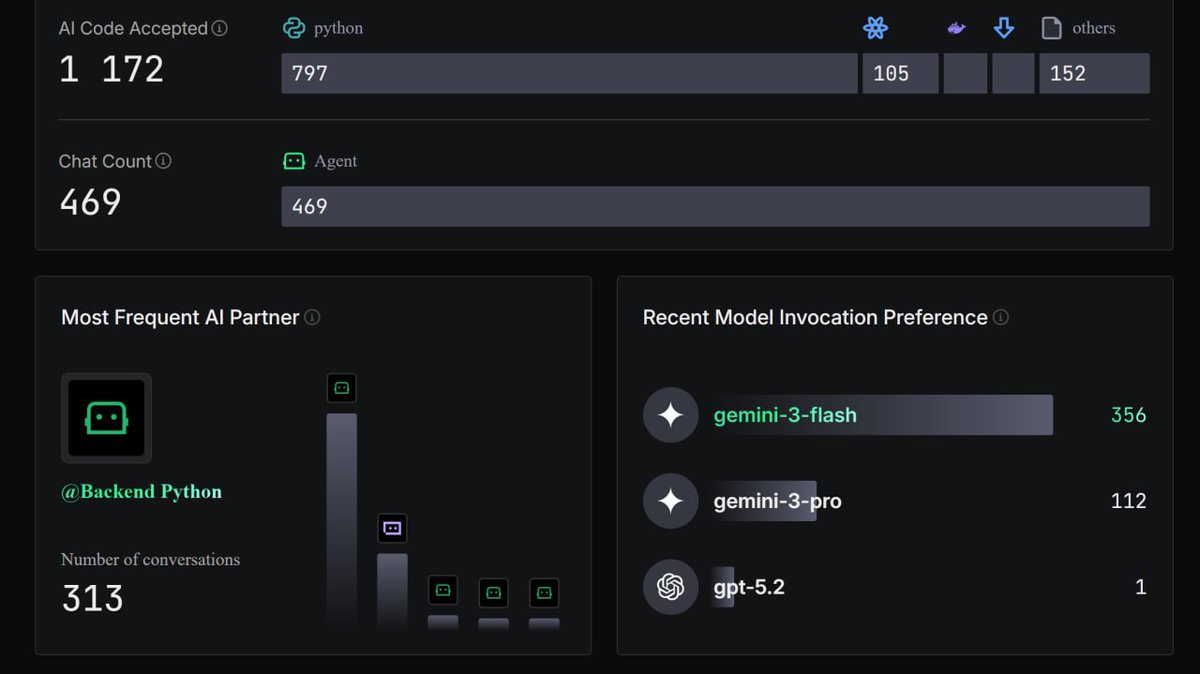
Task: Click the blue down-arrow language icon
Action: [x=1004, y=28]
